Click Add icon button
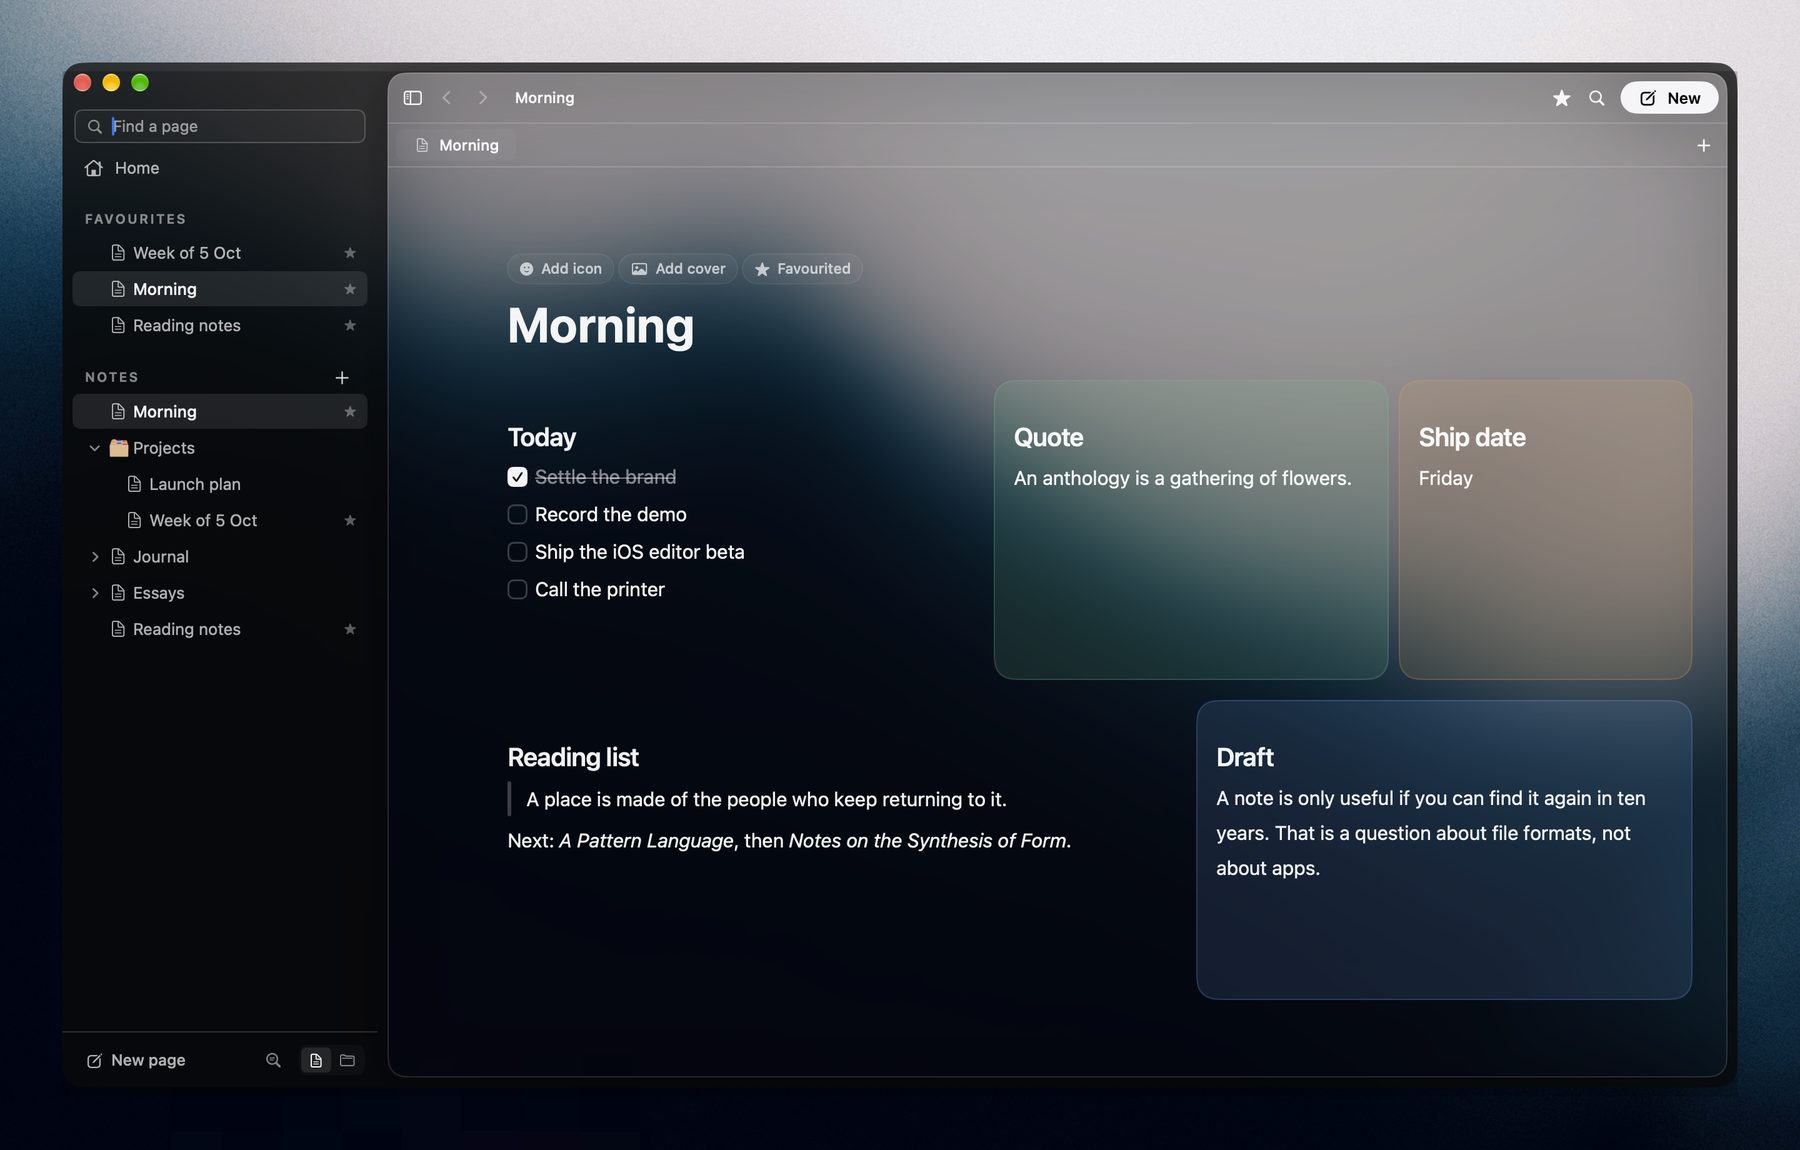 (560, 269)
